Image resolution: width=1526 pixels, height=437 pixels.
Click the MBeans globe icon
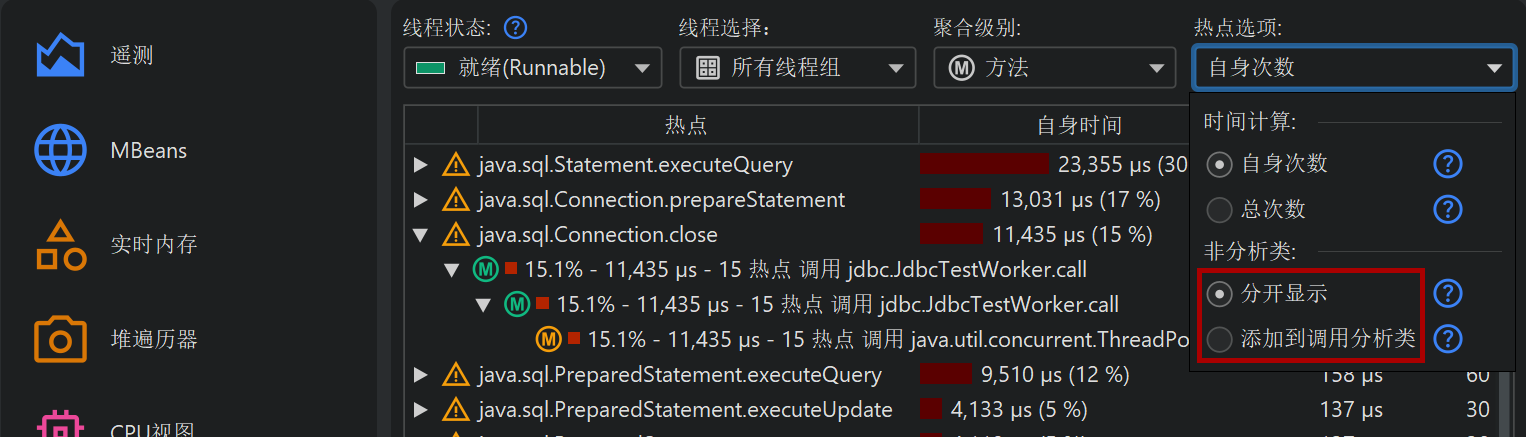60,151
